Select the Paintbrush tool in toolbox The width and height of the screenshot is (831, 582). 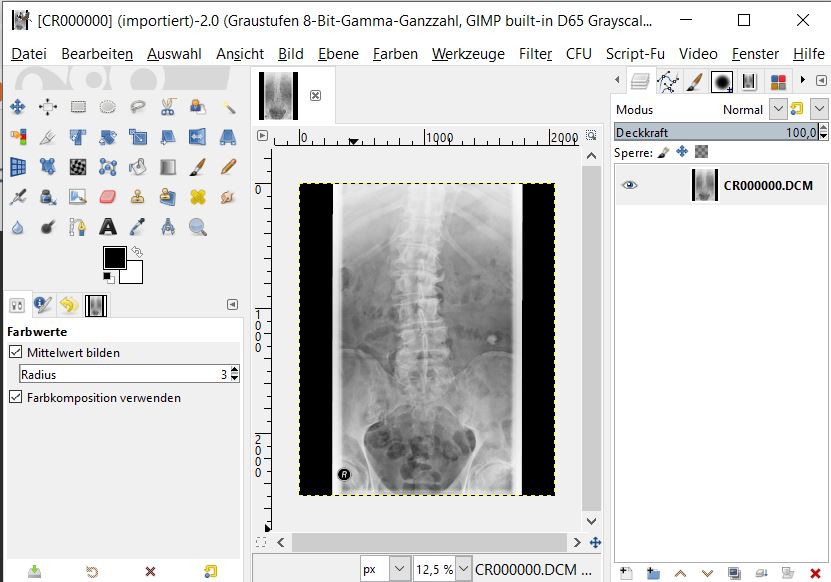tap(198, 167)
